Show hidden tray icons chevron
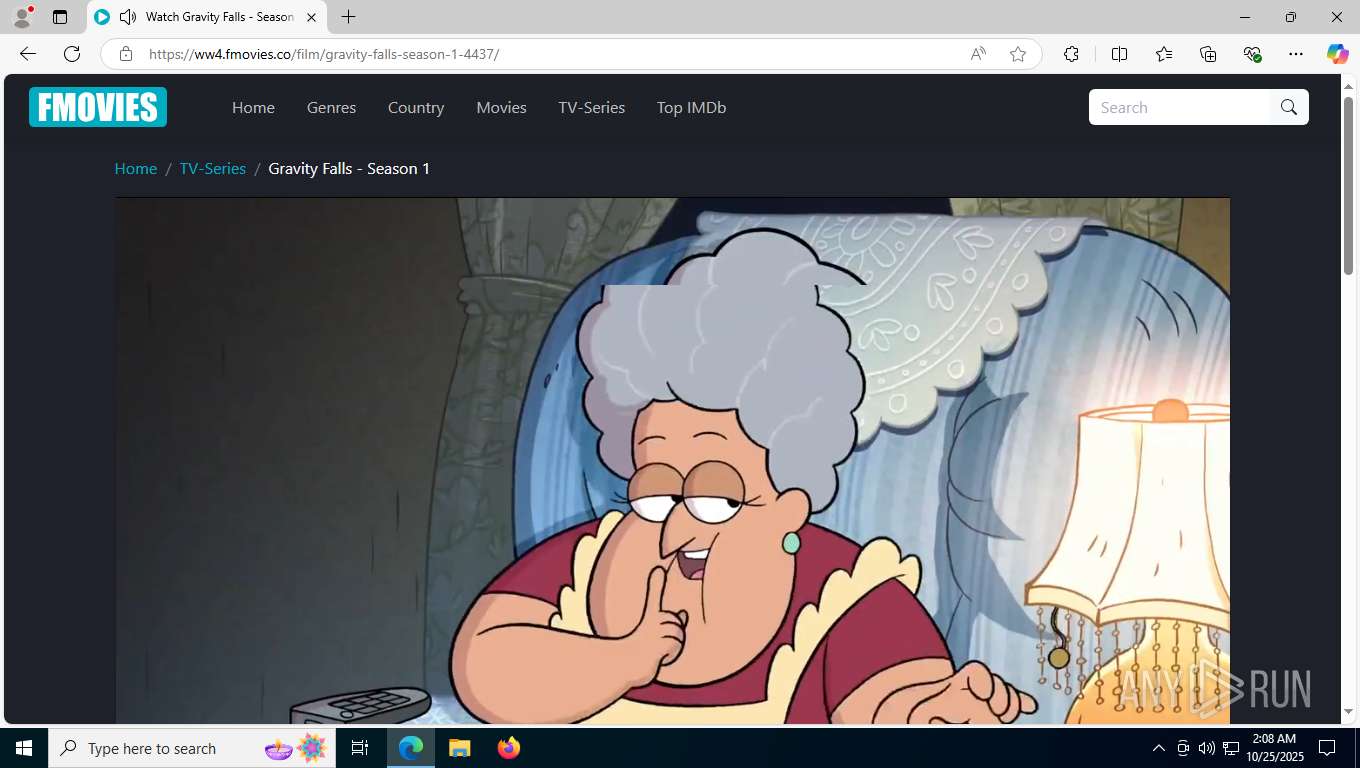The image size is (1360, 768). (1159, 748)
